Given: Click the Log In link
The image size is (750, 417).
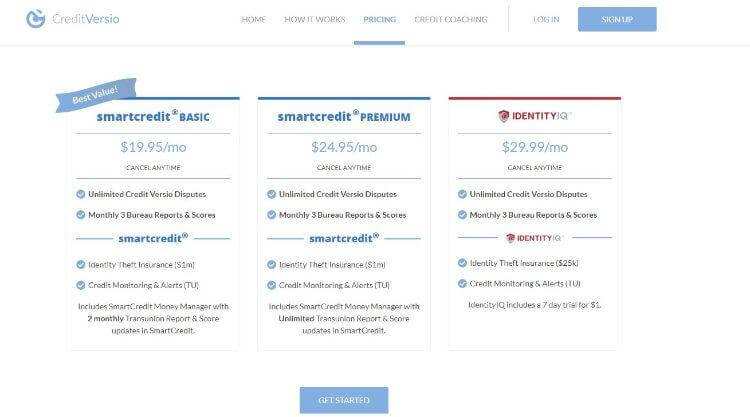Looking at the screenshot, I should (546, 19).
